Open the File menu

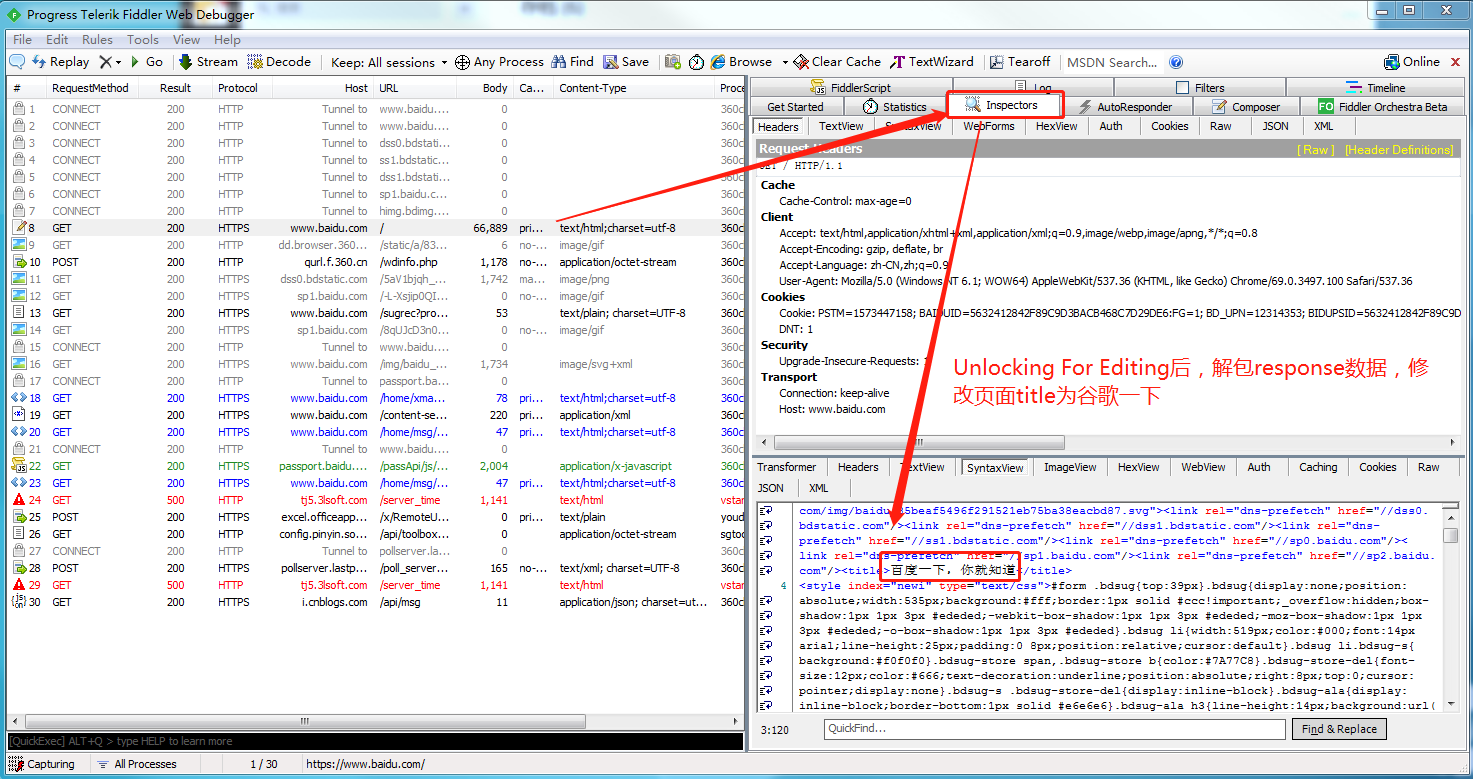pos(22,40)
